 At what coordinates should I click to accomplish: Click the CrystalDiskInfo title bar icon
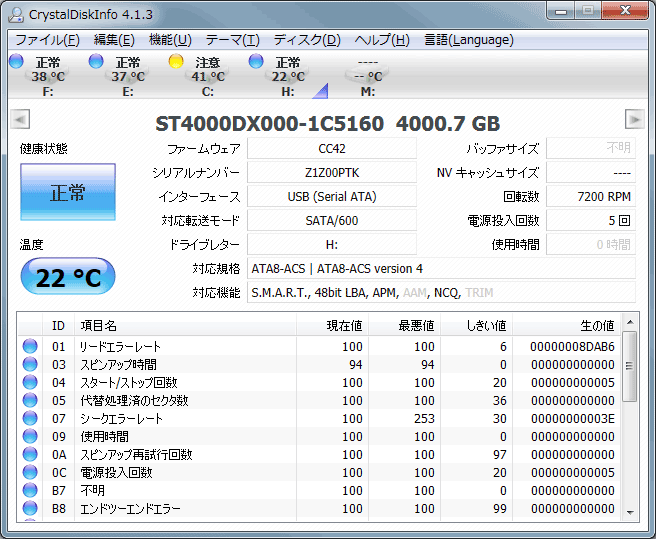16,14
